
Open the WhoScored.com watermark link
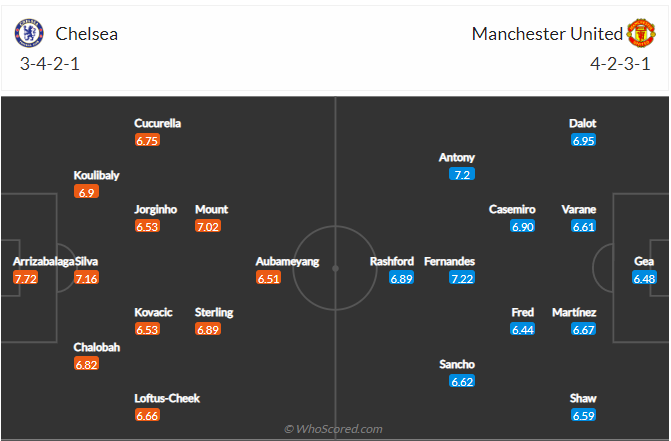click(333, 429)
